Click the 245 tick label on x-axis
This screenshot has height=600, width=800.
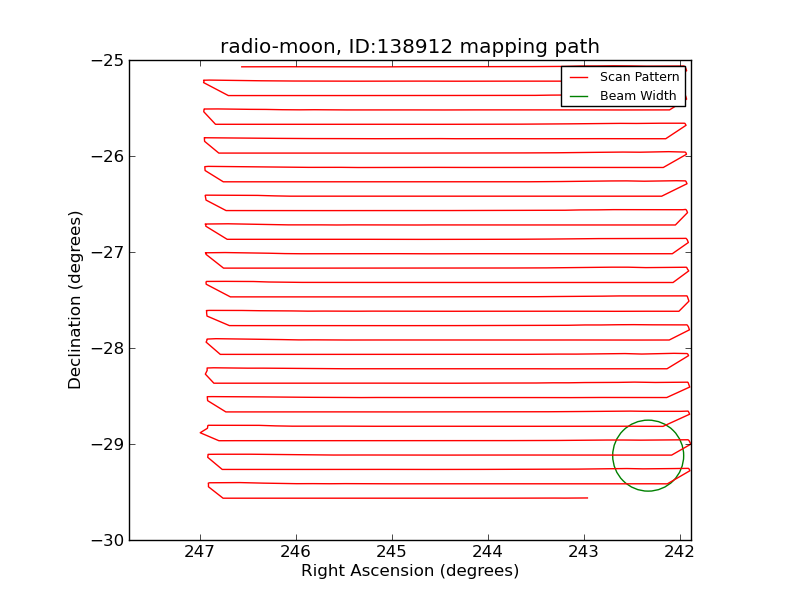(392, 553)
